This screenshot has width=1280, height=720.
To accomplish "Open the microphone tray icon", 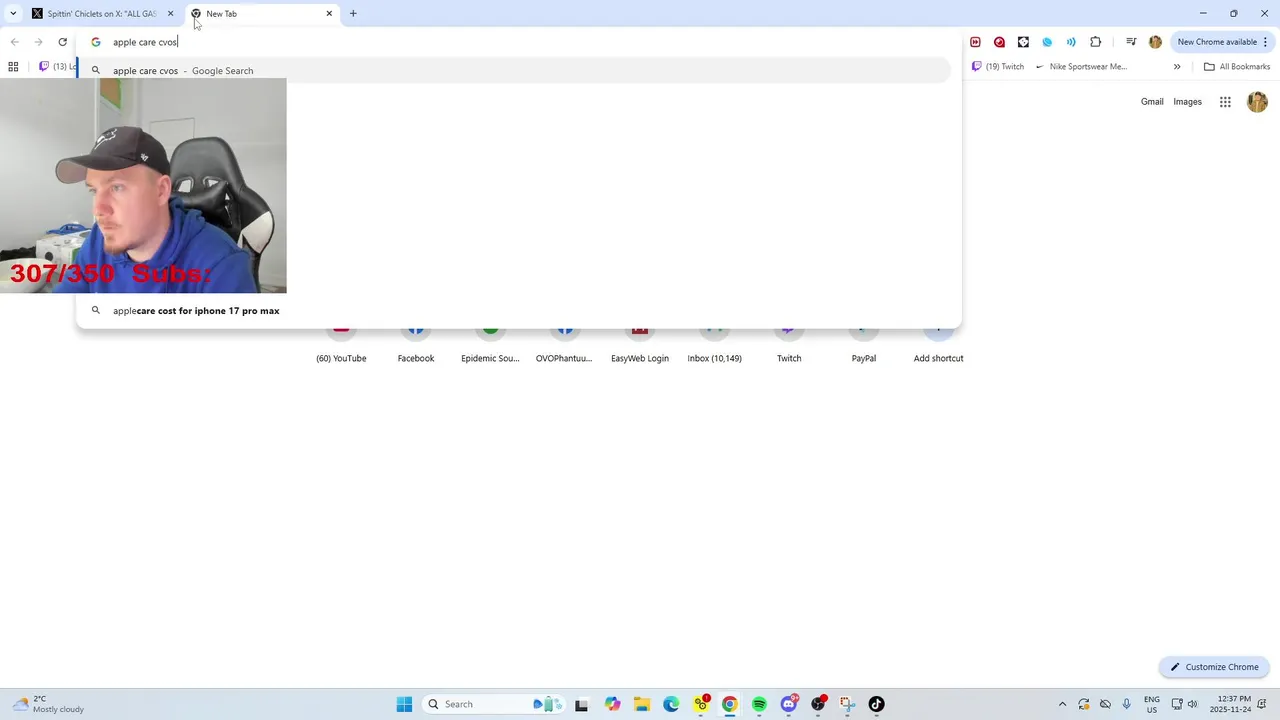I will [1127, 704].
